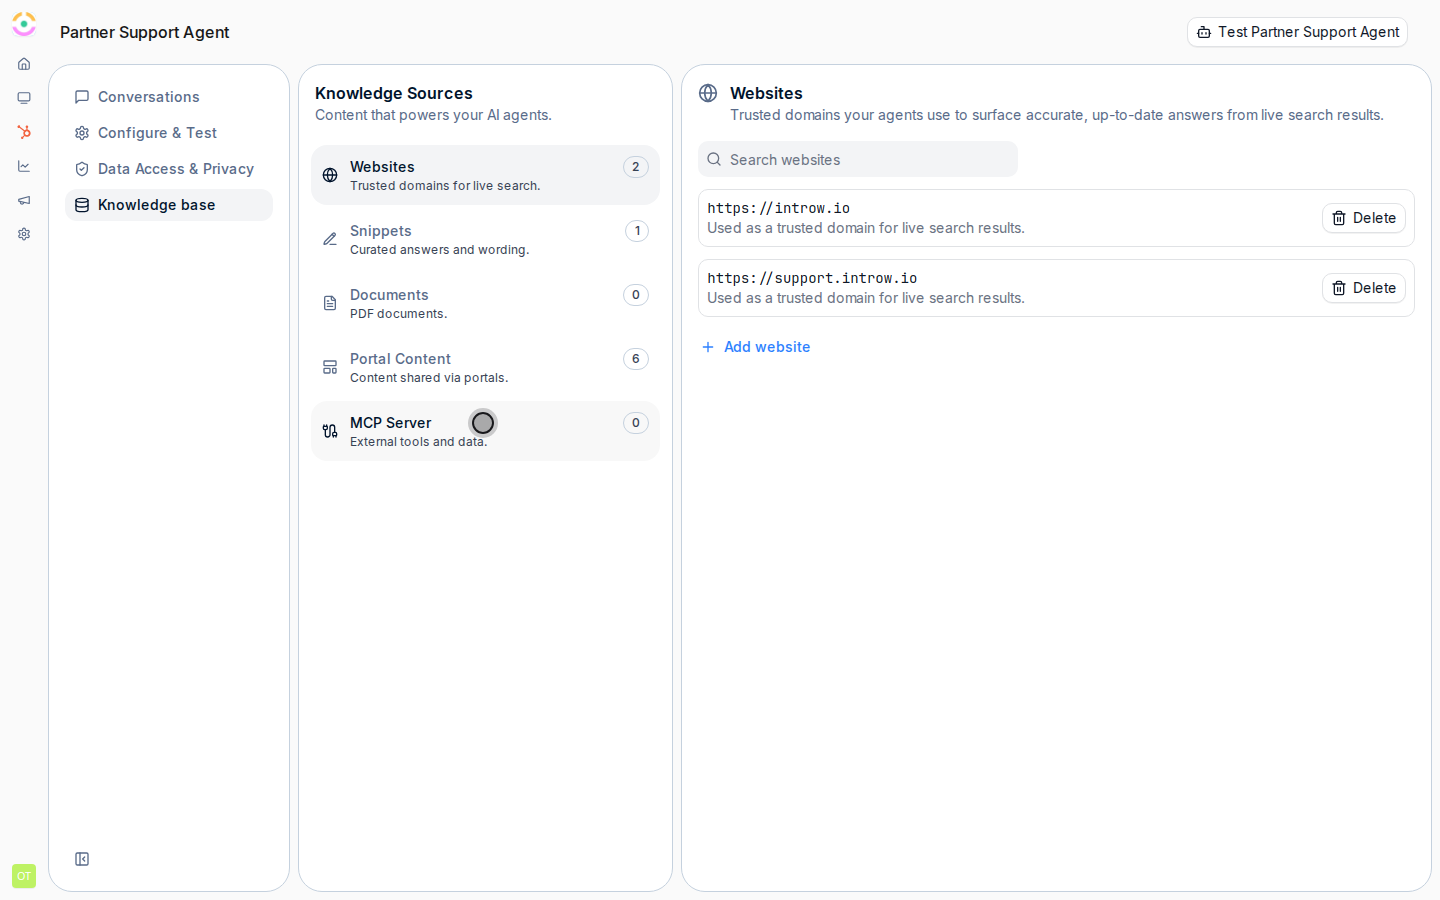Focus the Search websites field
The image size is (1440, 900).
coord(858,159)
